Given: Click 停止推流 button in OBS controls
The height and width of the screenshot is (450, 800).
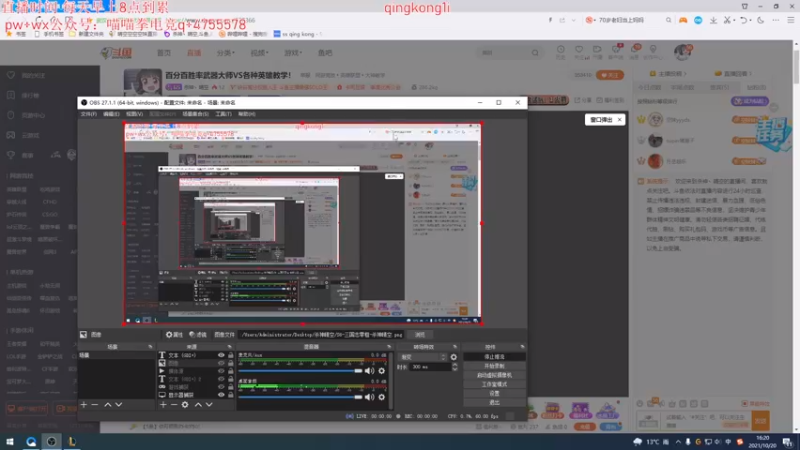Looking at the screenshot, I should coord(494,357).
